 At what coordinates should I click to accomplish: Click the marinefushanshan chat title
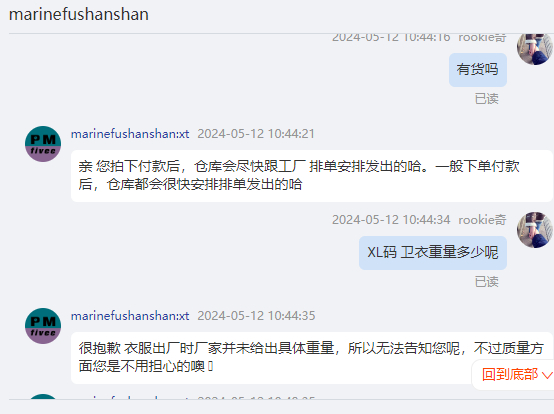[x=79, y=14]
